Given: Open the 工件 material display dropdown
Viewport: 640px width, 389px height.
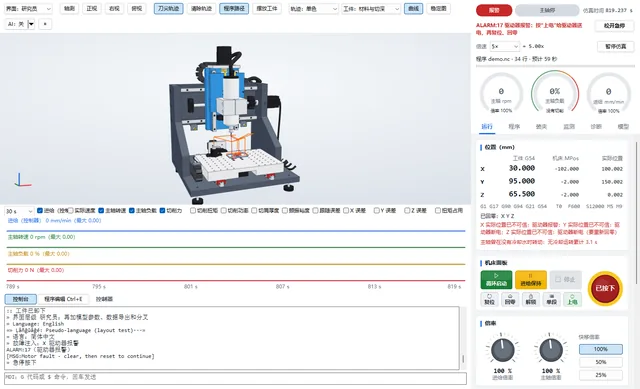Looking at the screenshot, I should [x=371, y=9].
